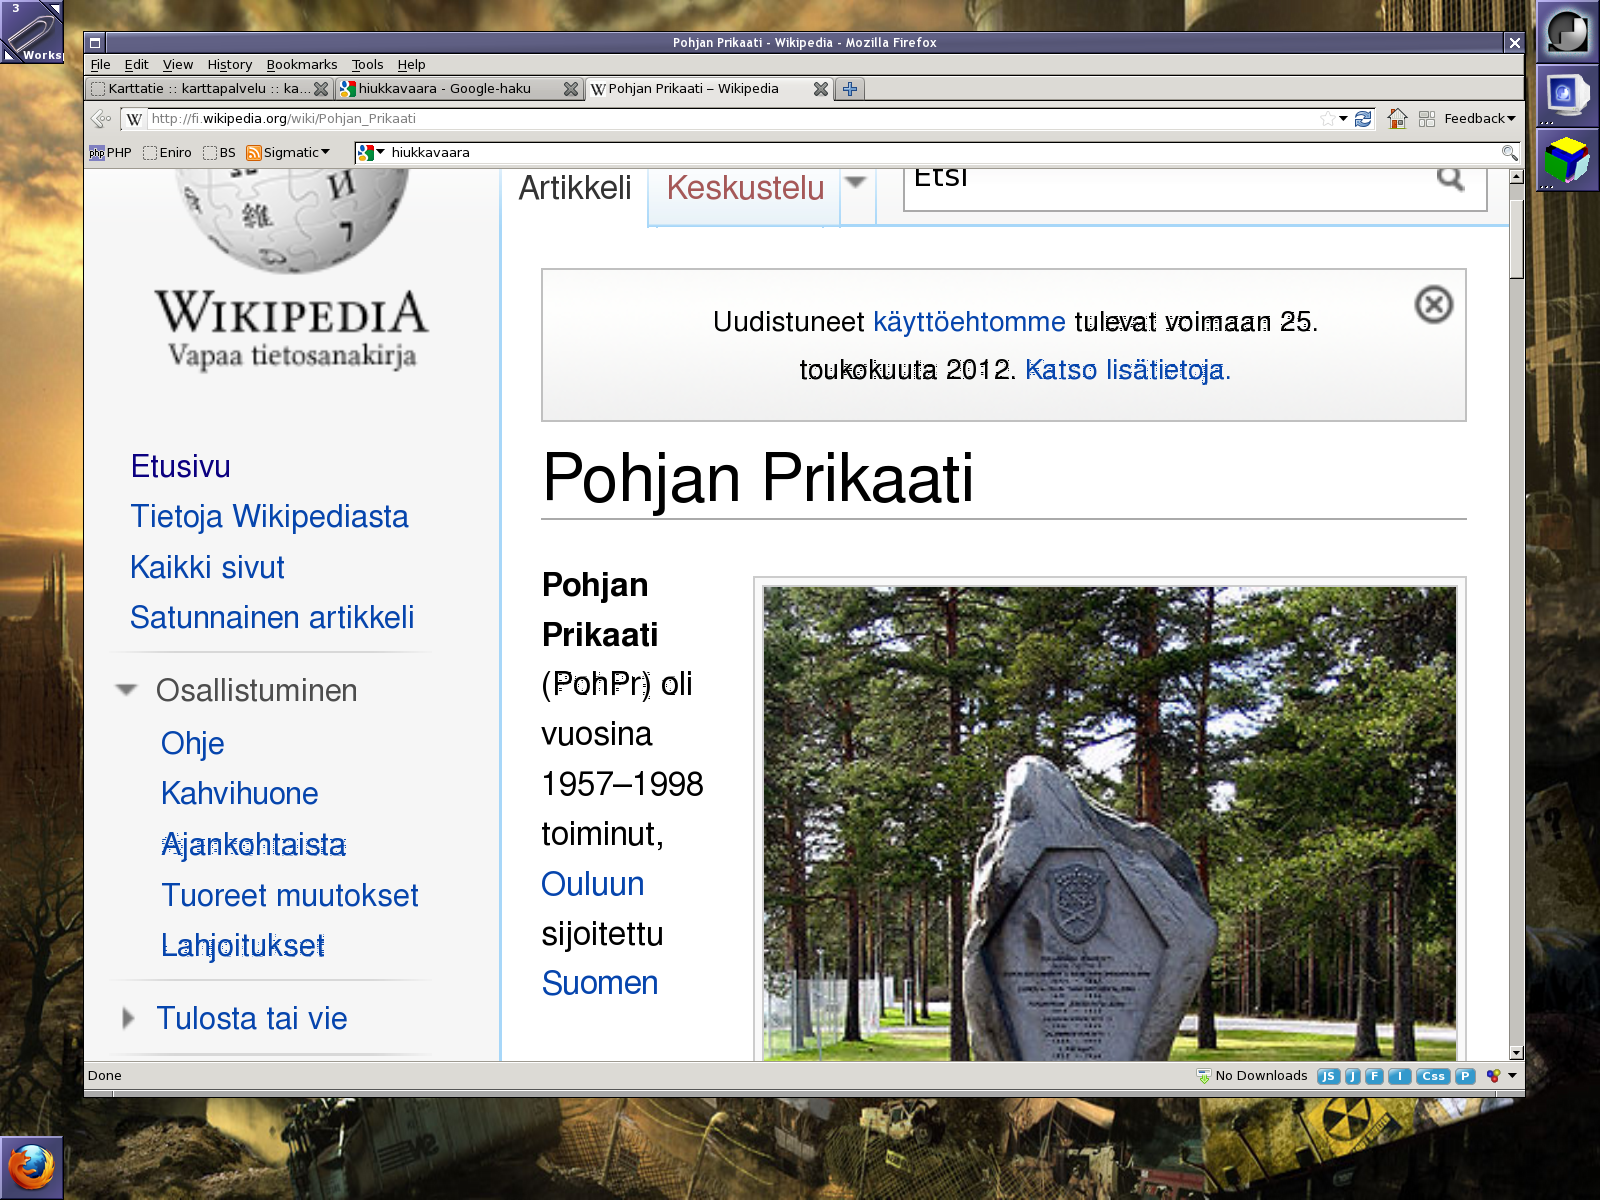This screenshot has width=1600, height=1200.
Task: Toggle CSS with the Css status button
Action: pyautogui.click(x=1432, y=1076)
